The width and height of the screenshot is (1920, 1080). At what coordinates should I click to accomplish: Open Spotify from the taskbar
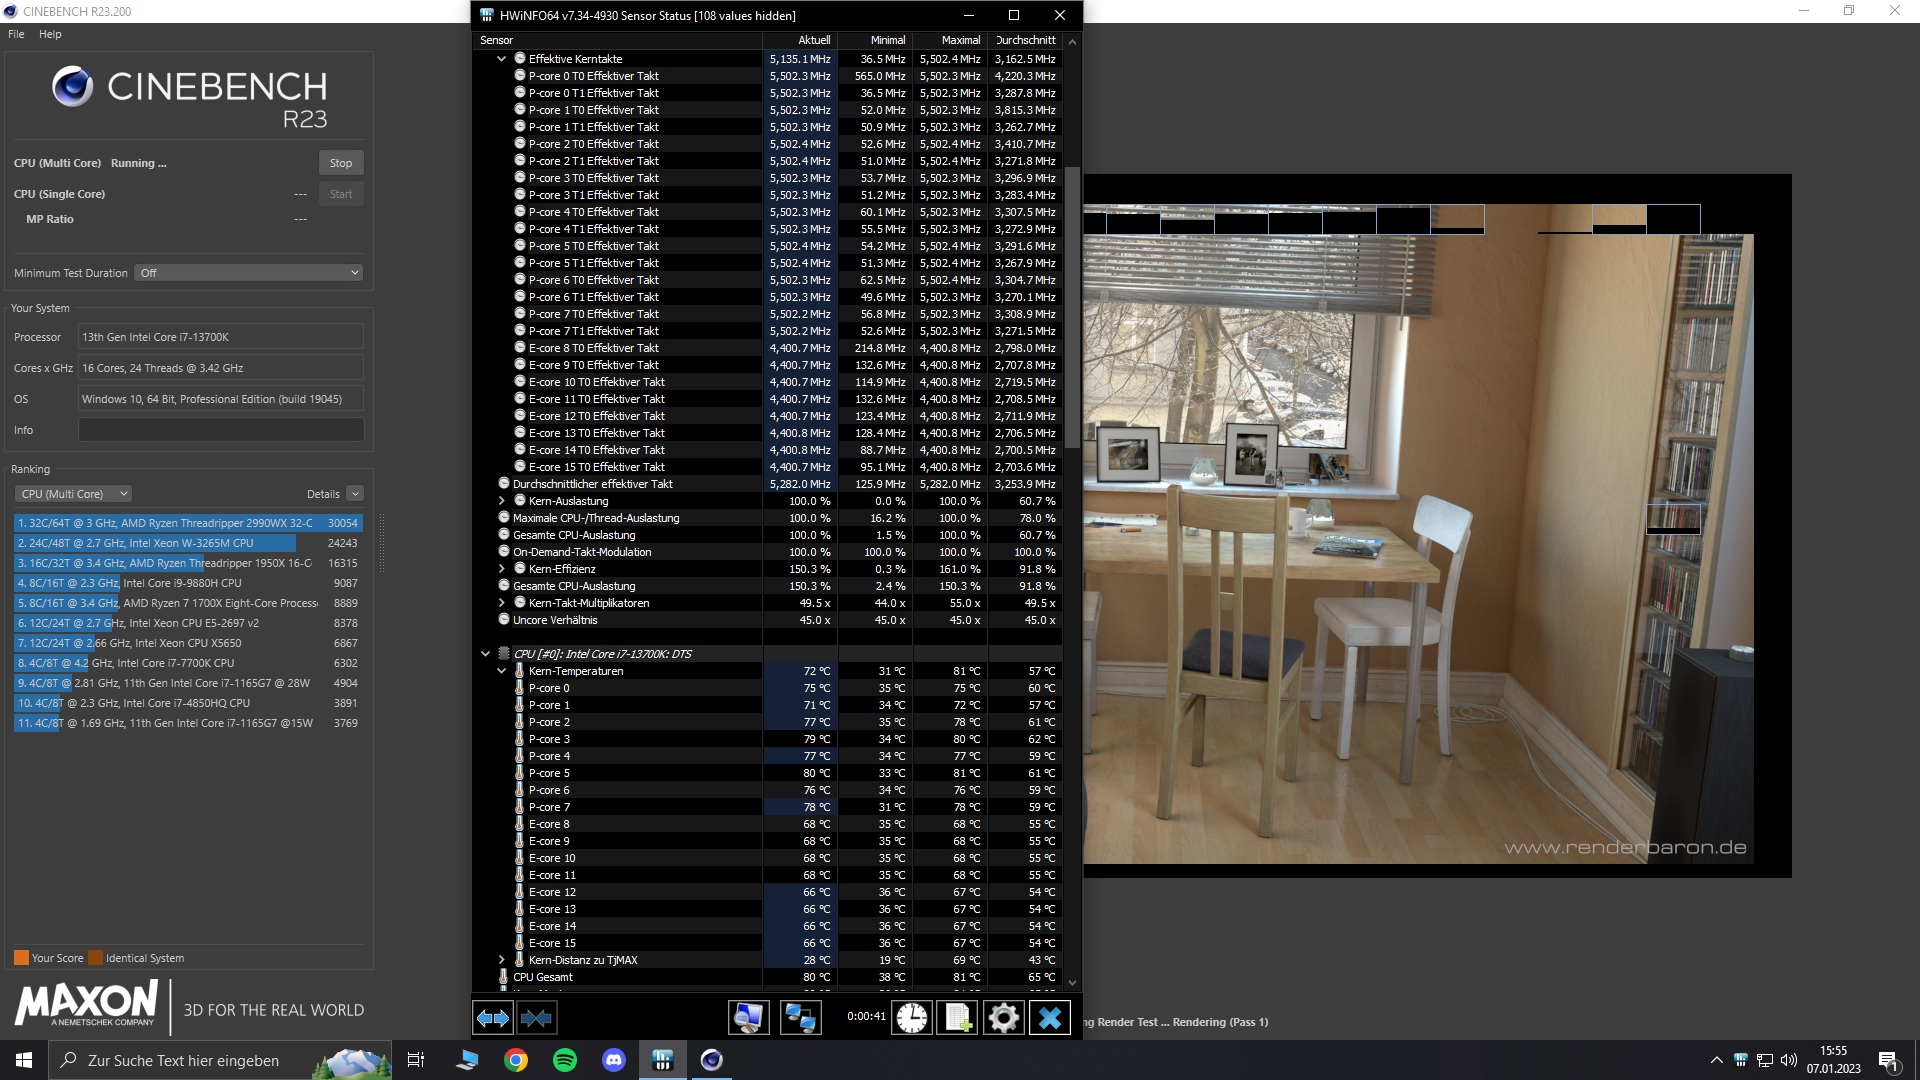[565, 1060]
